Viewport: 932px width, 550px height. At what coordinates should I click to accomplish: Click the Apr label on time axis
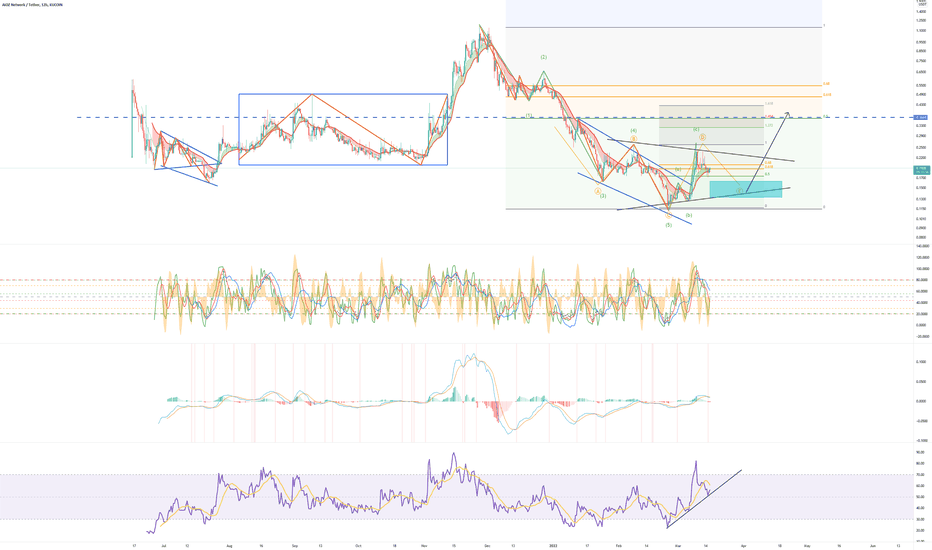[744, 545]
